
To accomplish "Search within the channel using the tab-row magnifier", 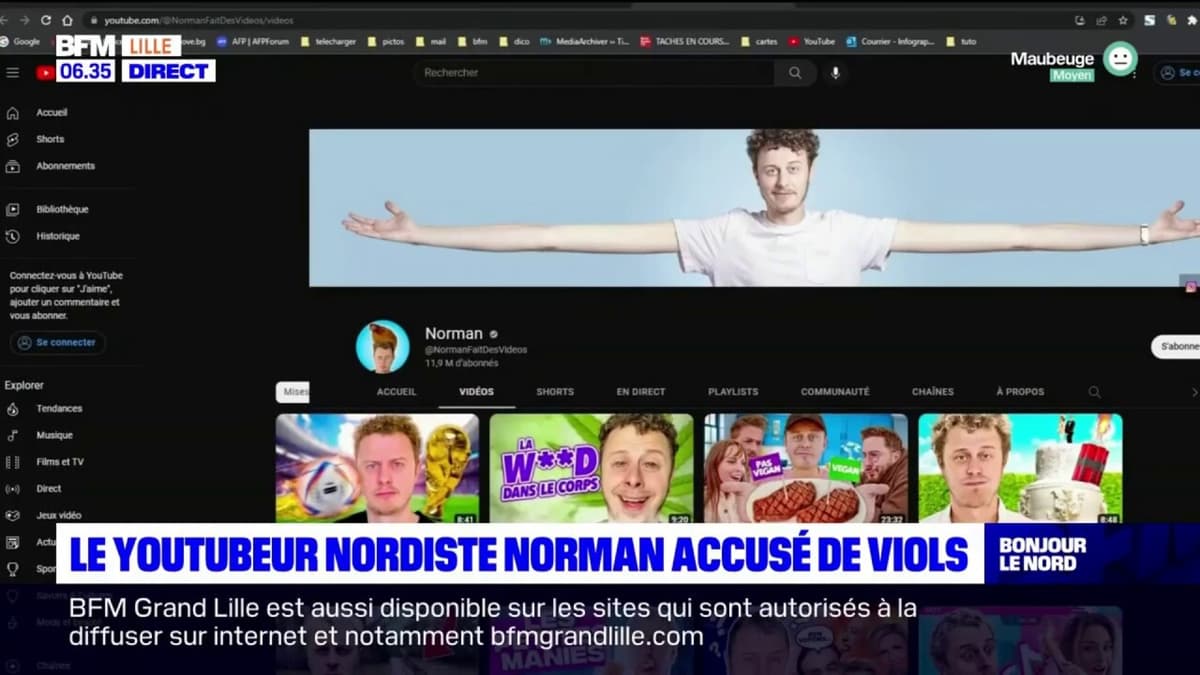I will (1094, 392).
